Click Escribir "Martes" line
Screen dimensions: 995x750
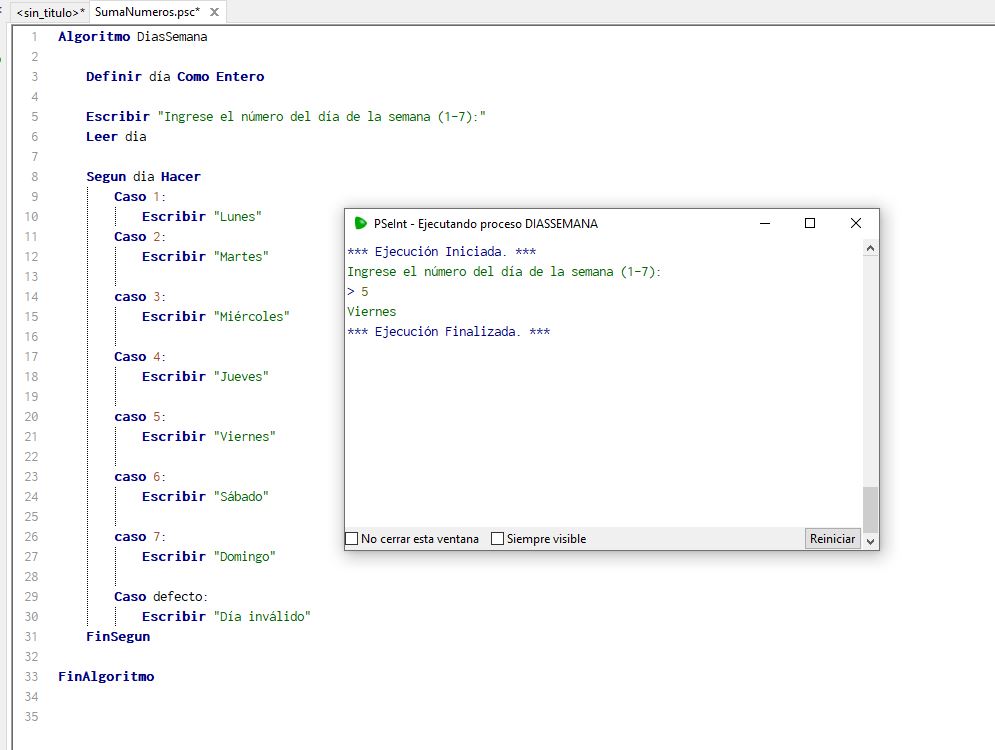[x=205, y=256]
